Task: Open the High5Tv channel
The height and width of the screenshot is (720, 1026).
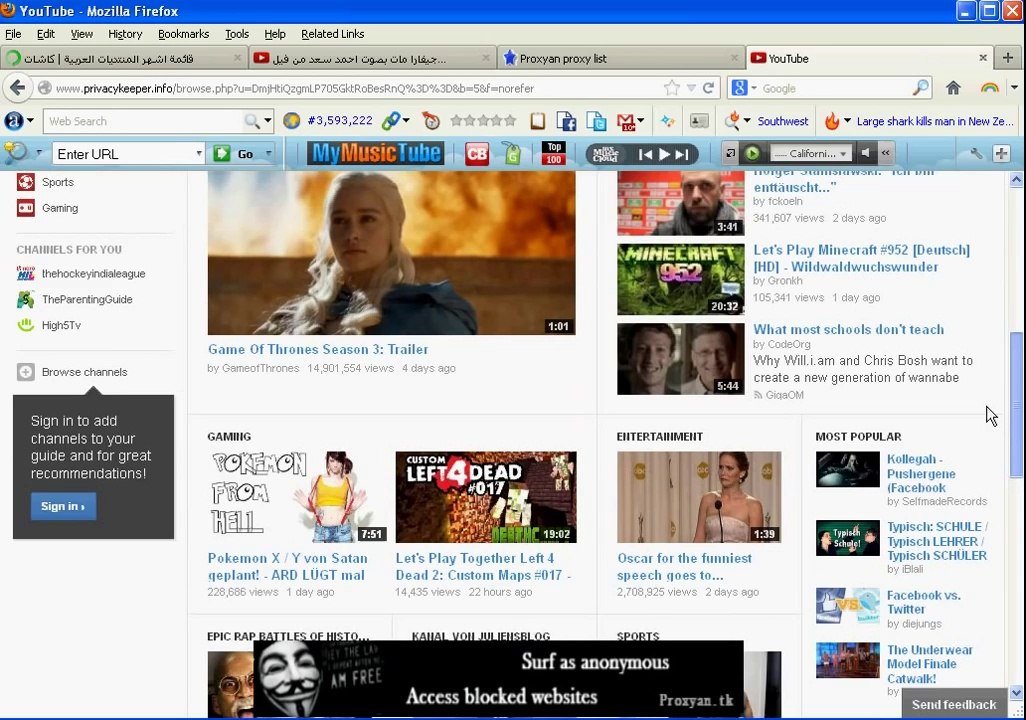Action: 61,325
